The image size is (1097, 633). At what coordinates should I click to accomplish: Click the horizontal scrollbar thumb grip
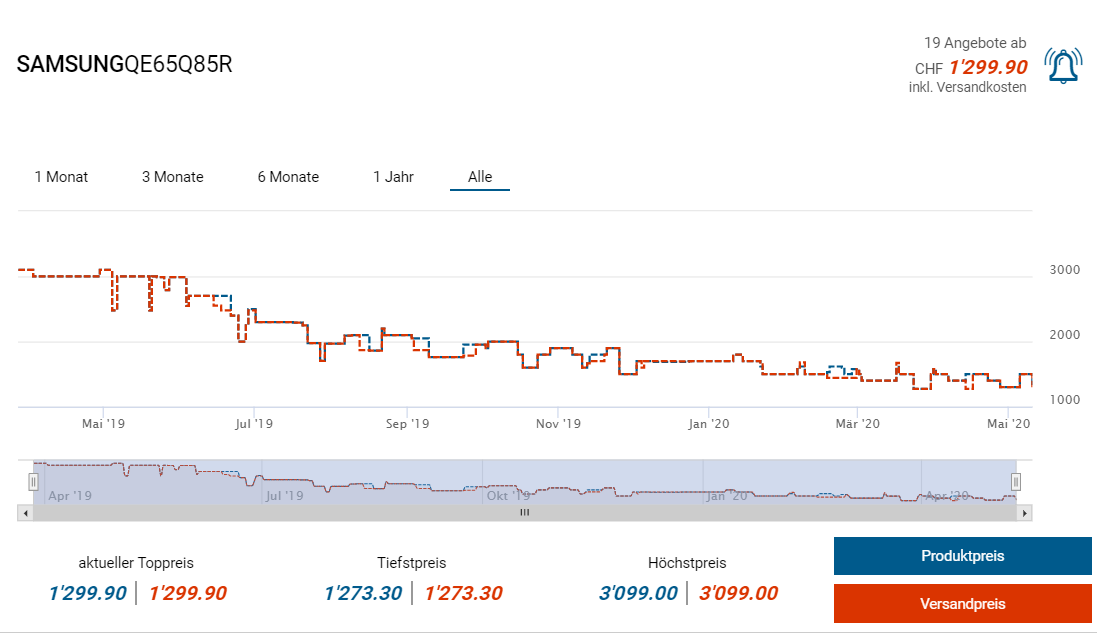pyautogui.click(x=524, y=513)
